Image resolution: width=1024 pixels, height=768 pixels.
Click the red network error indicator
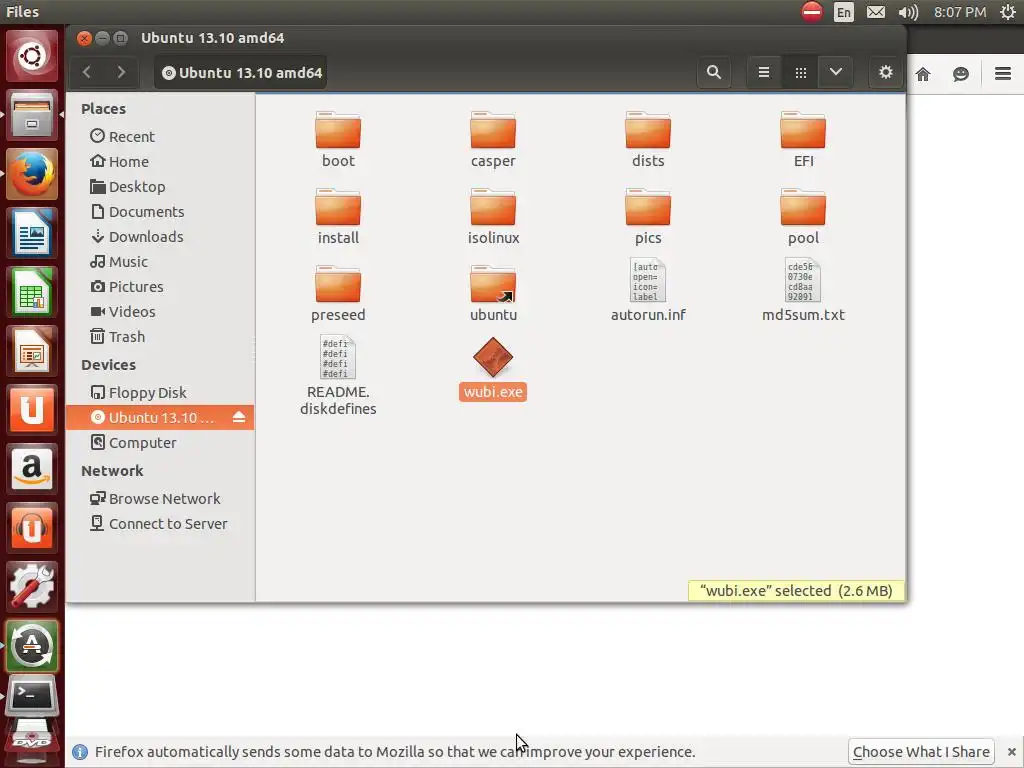pos(812,12)
